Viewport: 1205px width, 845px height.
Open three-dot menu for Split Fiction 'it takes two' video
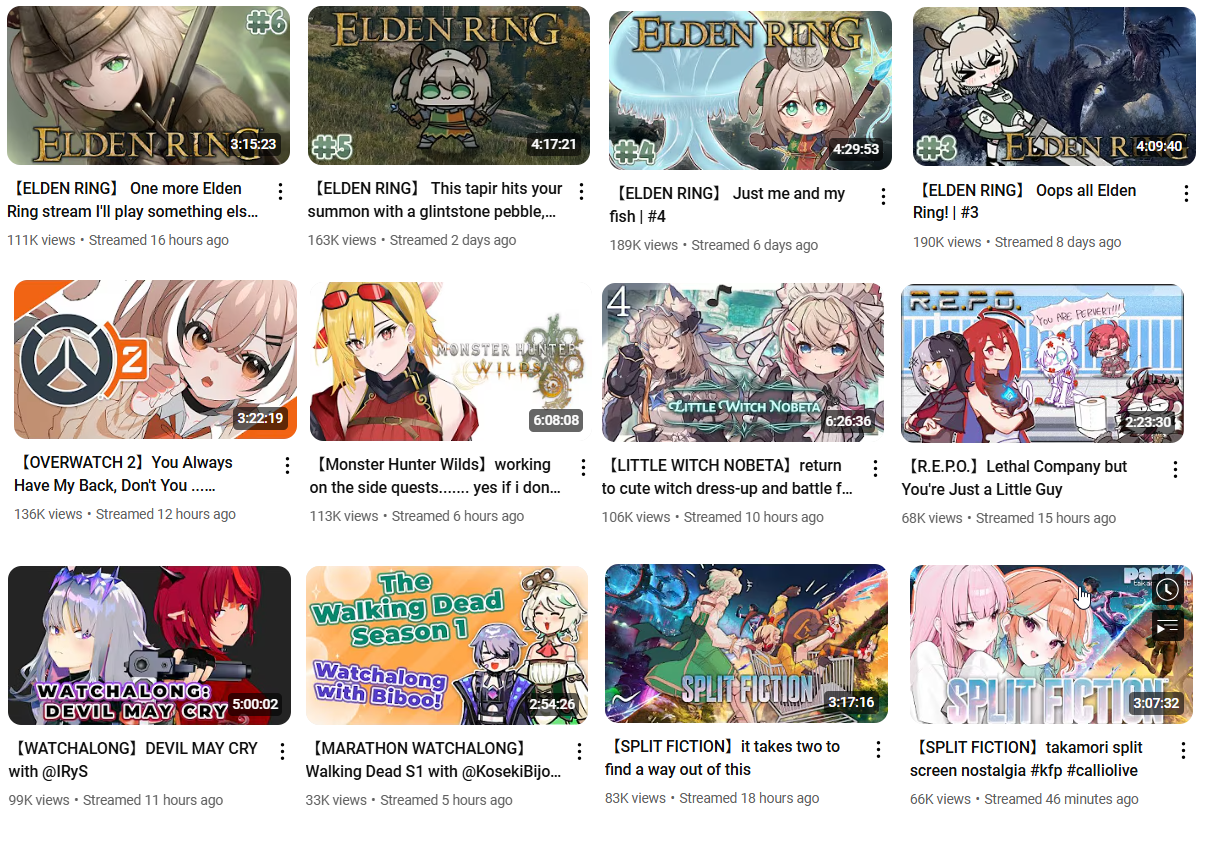(x=878, y=749)
